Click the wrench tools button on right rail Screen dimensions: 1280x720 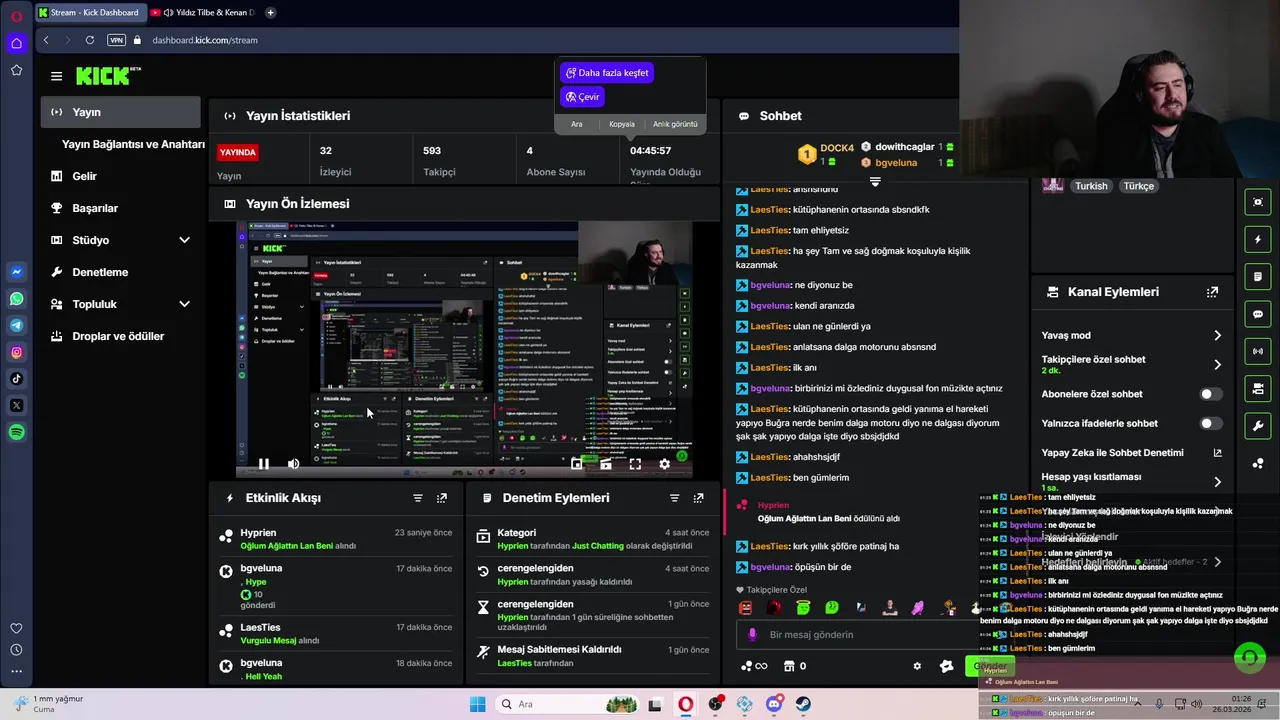1258,425
